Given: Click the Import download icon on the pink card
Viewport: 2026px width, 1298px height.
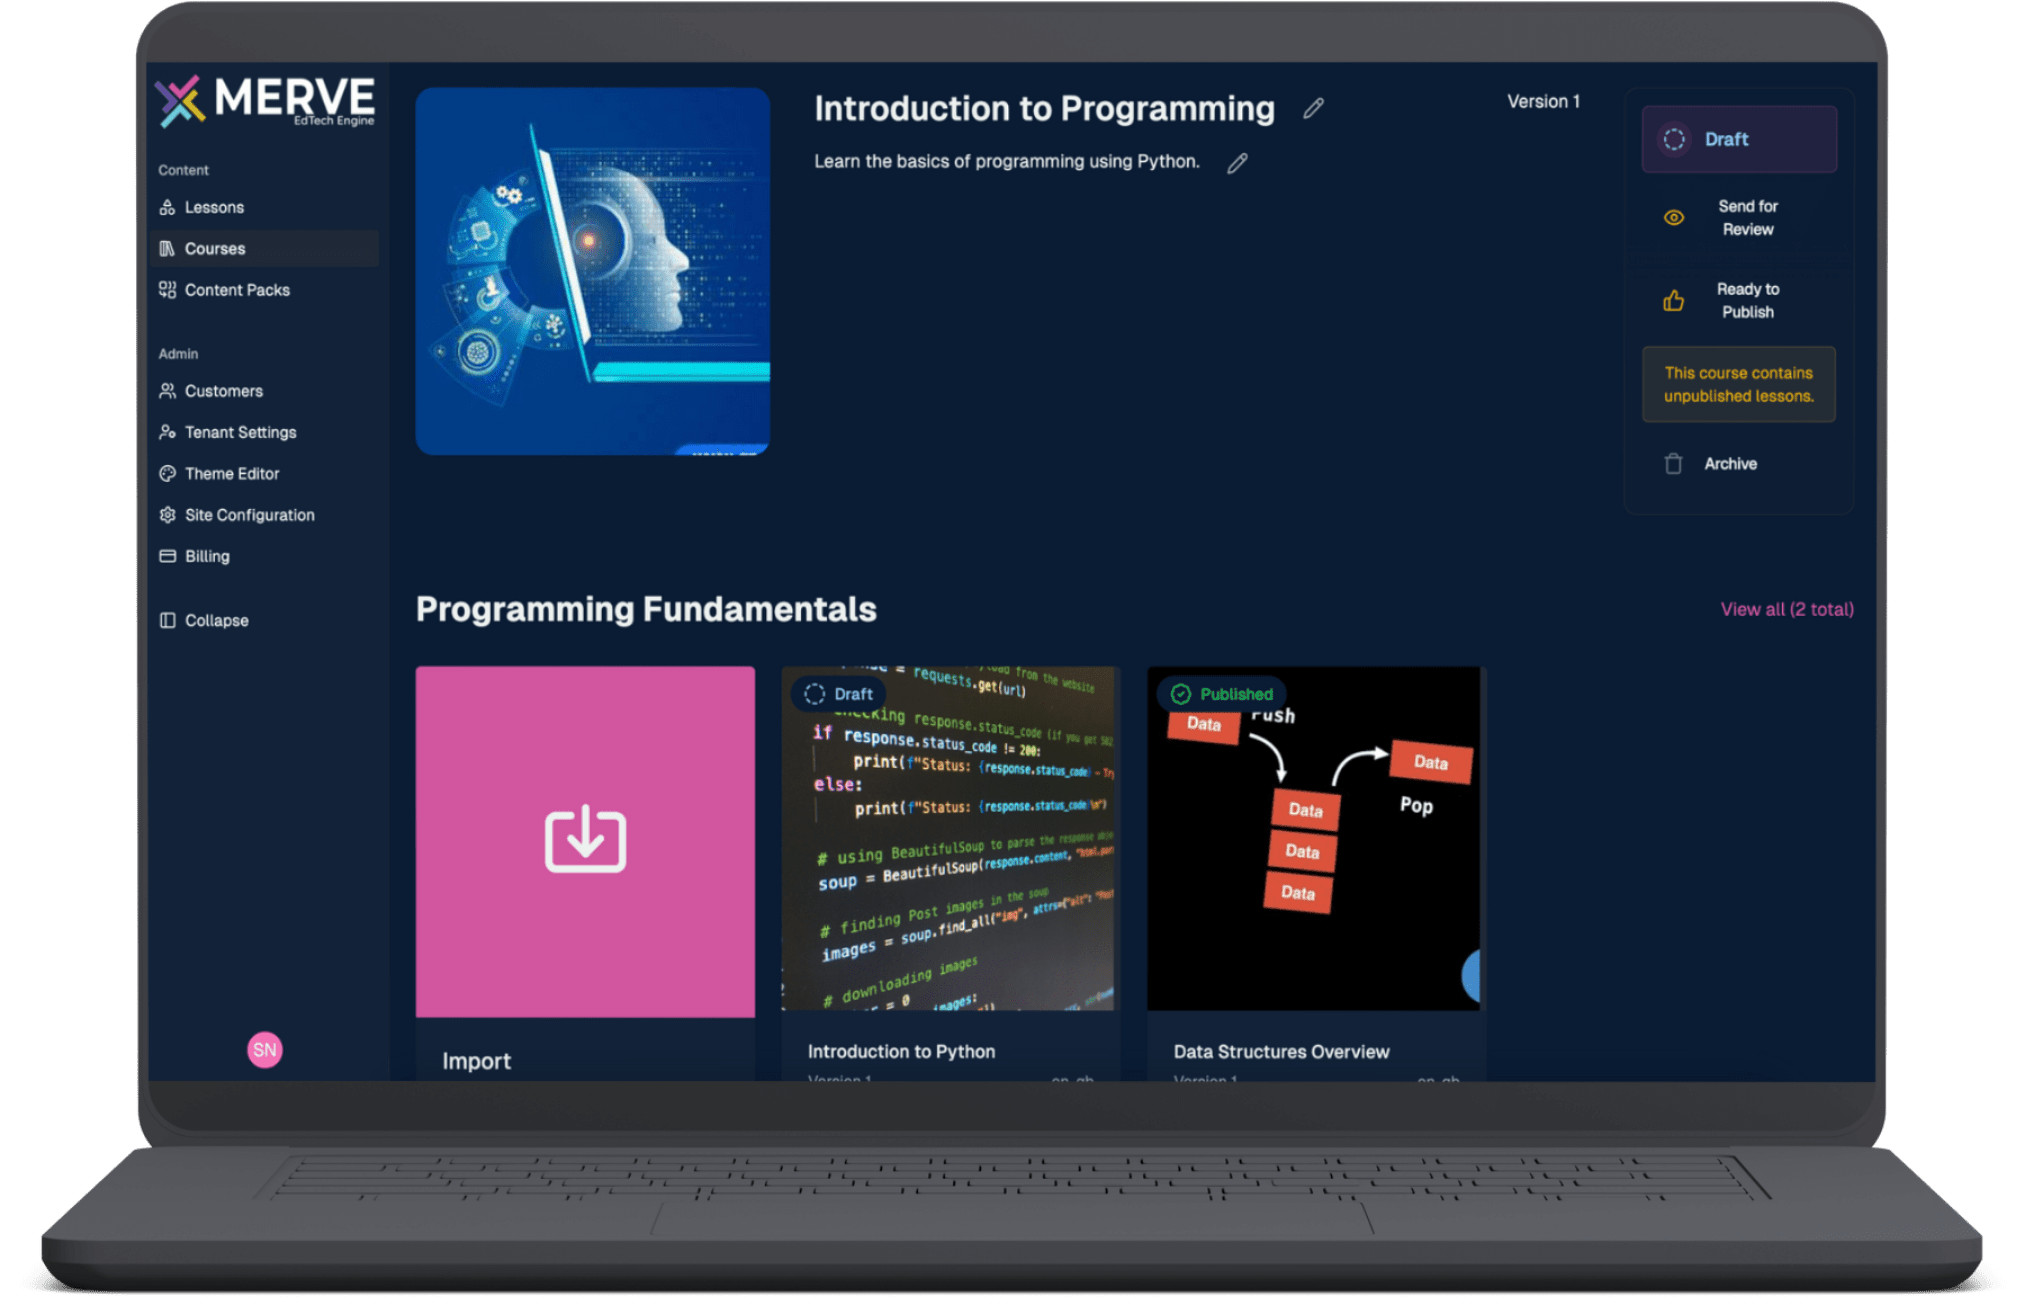Looking at the screenshot, I should (x=585, y=839).
